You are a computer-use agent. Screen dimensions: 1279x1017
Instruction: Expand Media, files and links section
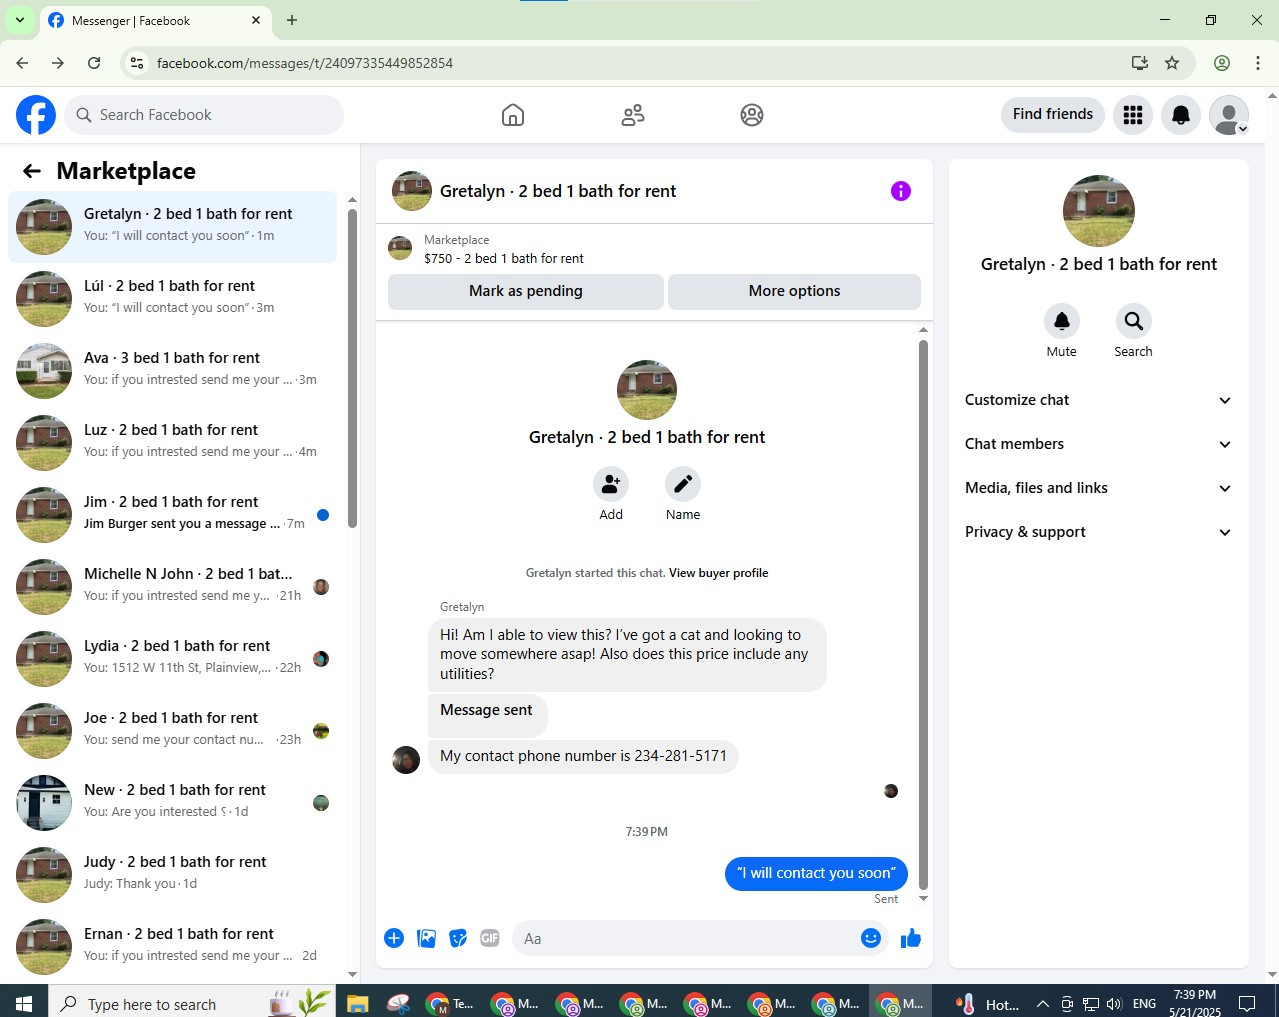(1099, 488)
